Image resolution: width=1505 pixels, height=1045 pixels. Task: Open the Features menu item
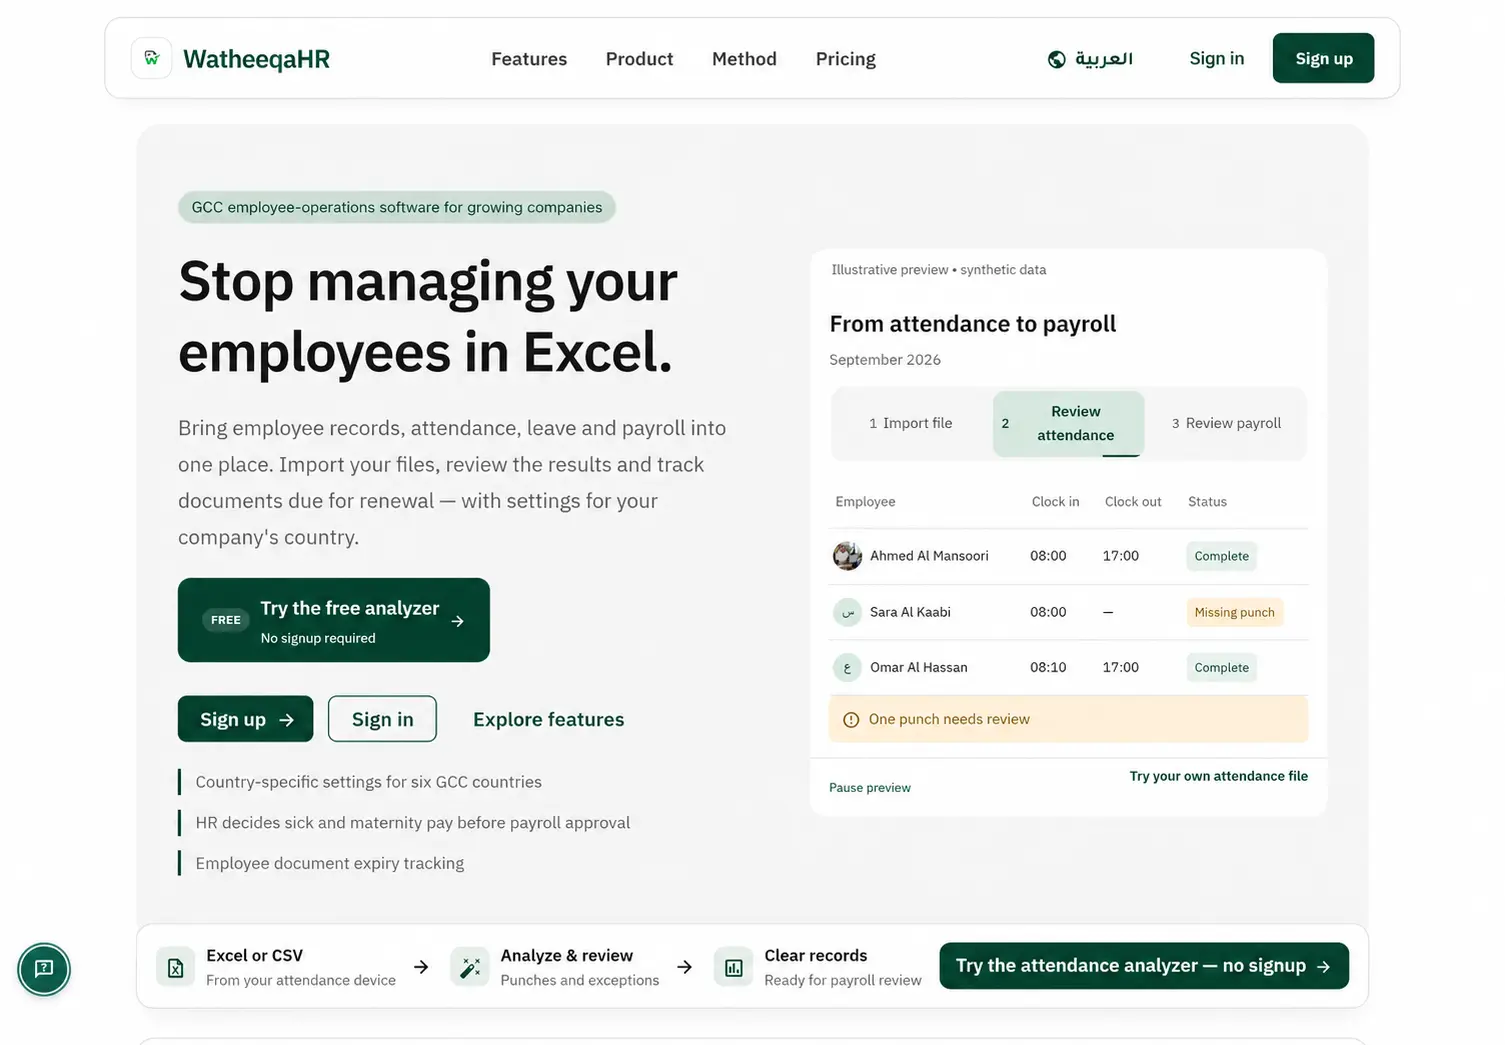pos(529,59)
